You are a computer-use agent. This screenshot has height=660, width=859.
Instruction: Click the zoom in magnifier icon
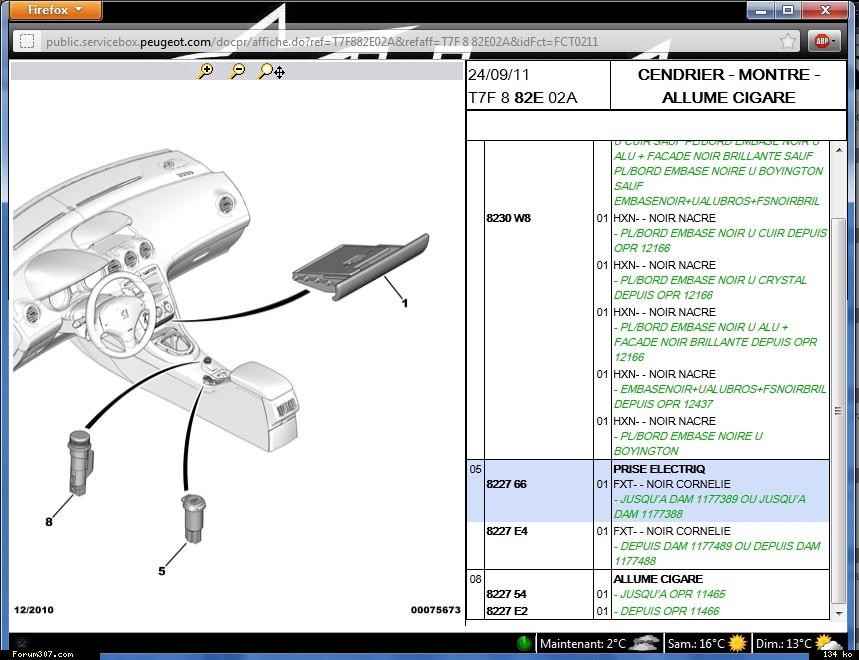206,71
